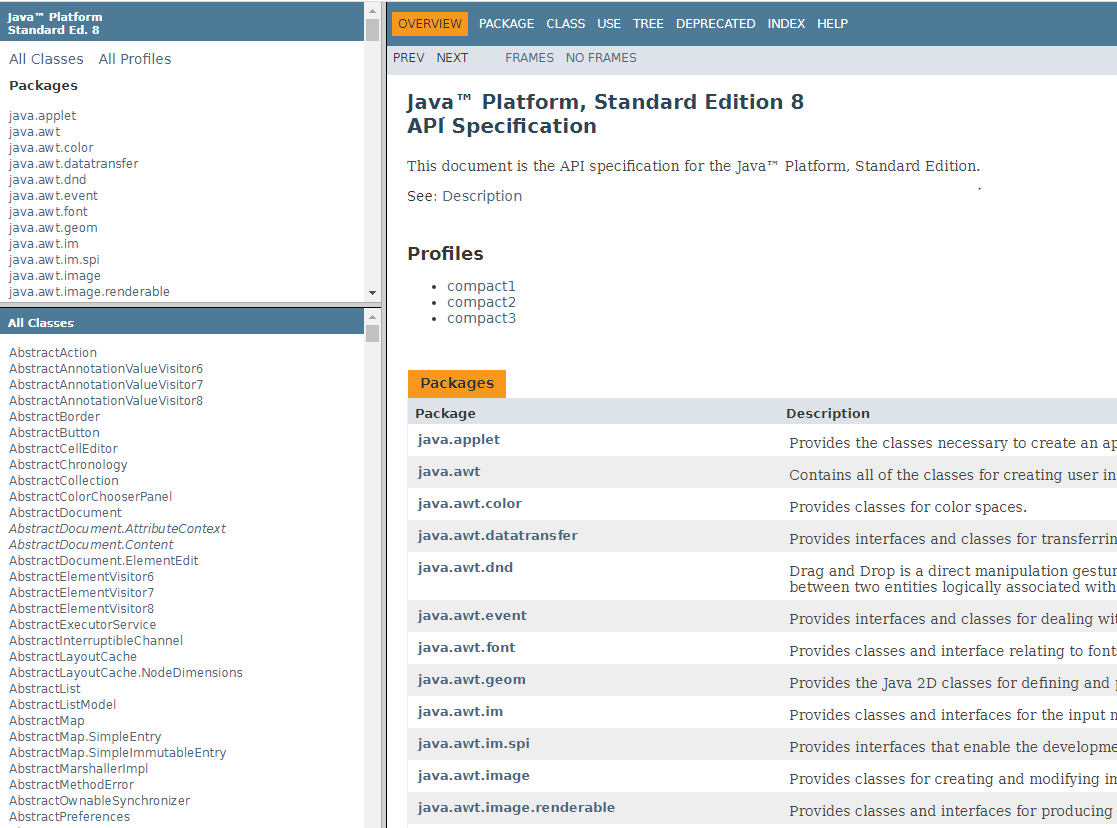Screen dimensions: 1117x828
Task: Open the AbstractCollection class
Action: (x=63, y=481)
